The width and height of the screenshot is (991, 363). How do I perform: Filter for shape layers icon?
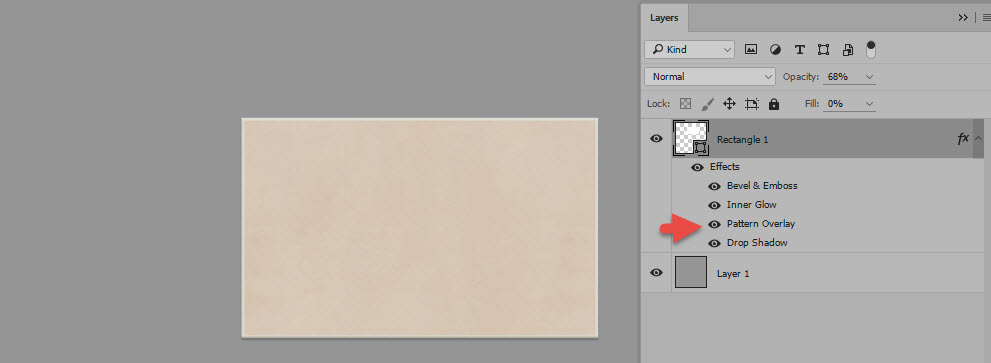click(x=824, y=49)
